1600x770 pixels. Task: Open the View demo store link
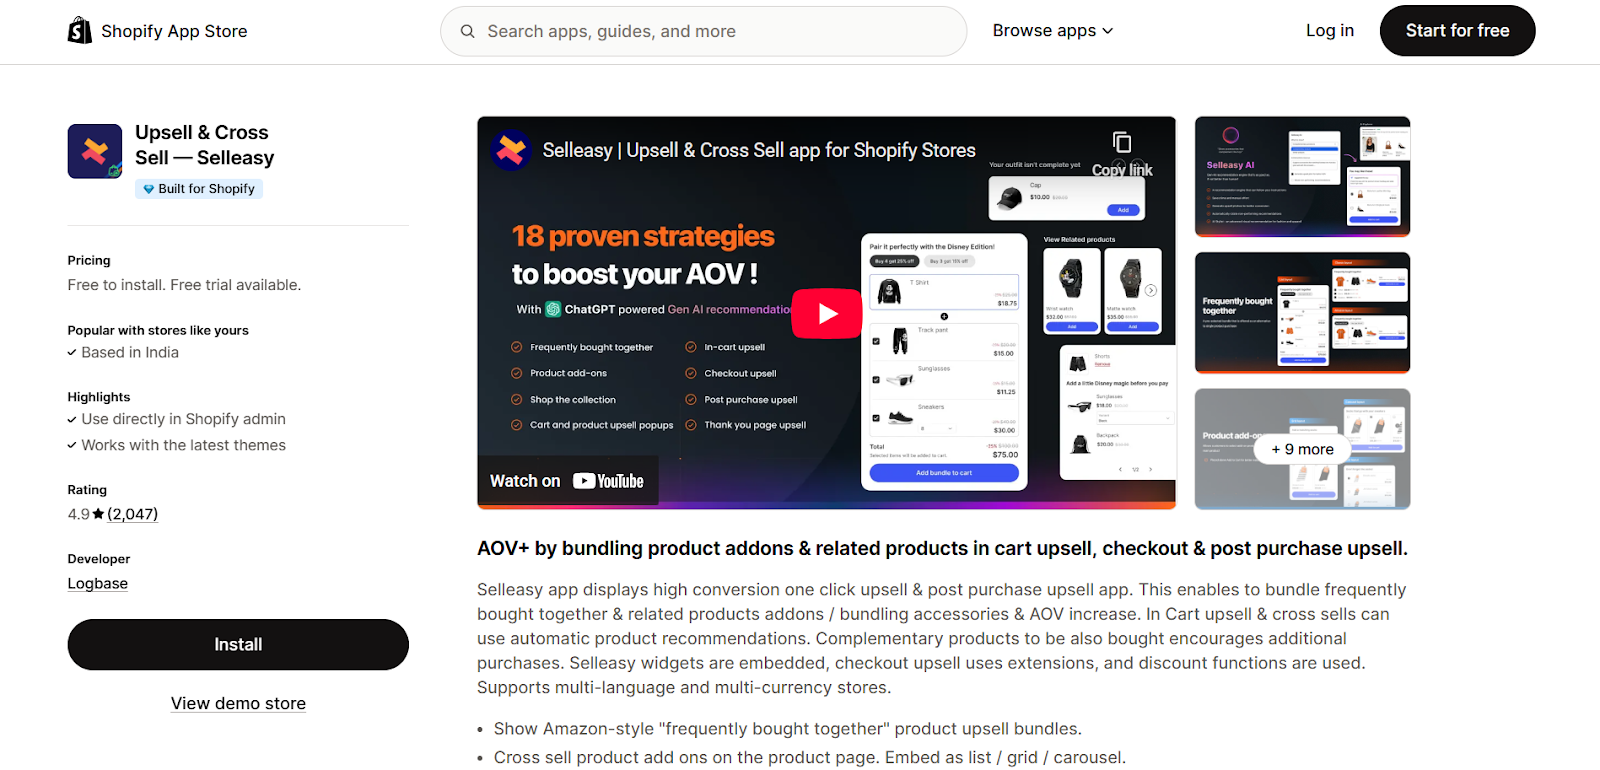pyautogui.click(x=238, y=703)
